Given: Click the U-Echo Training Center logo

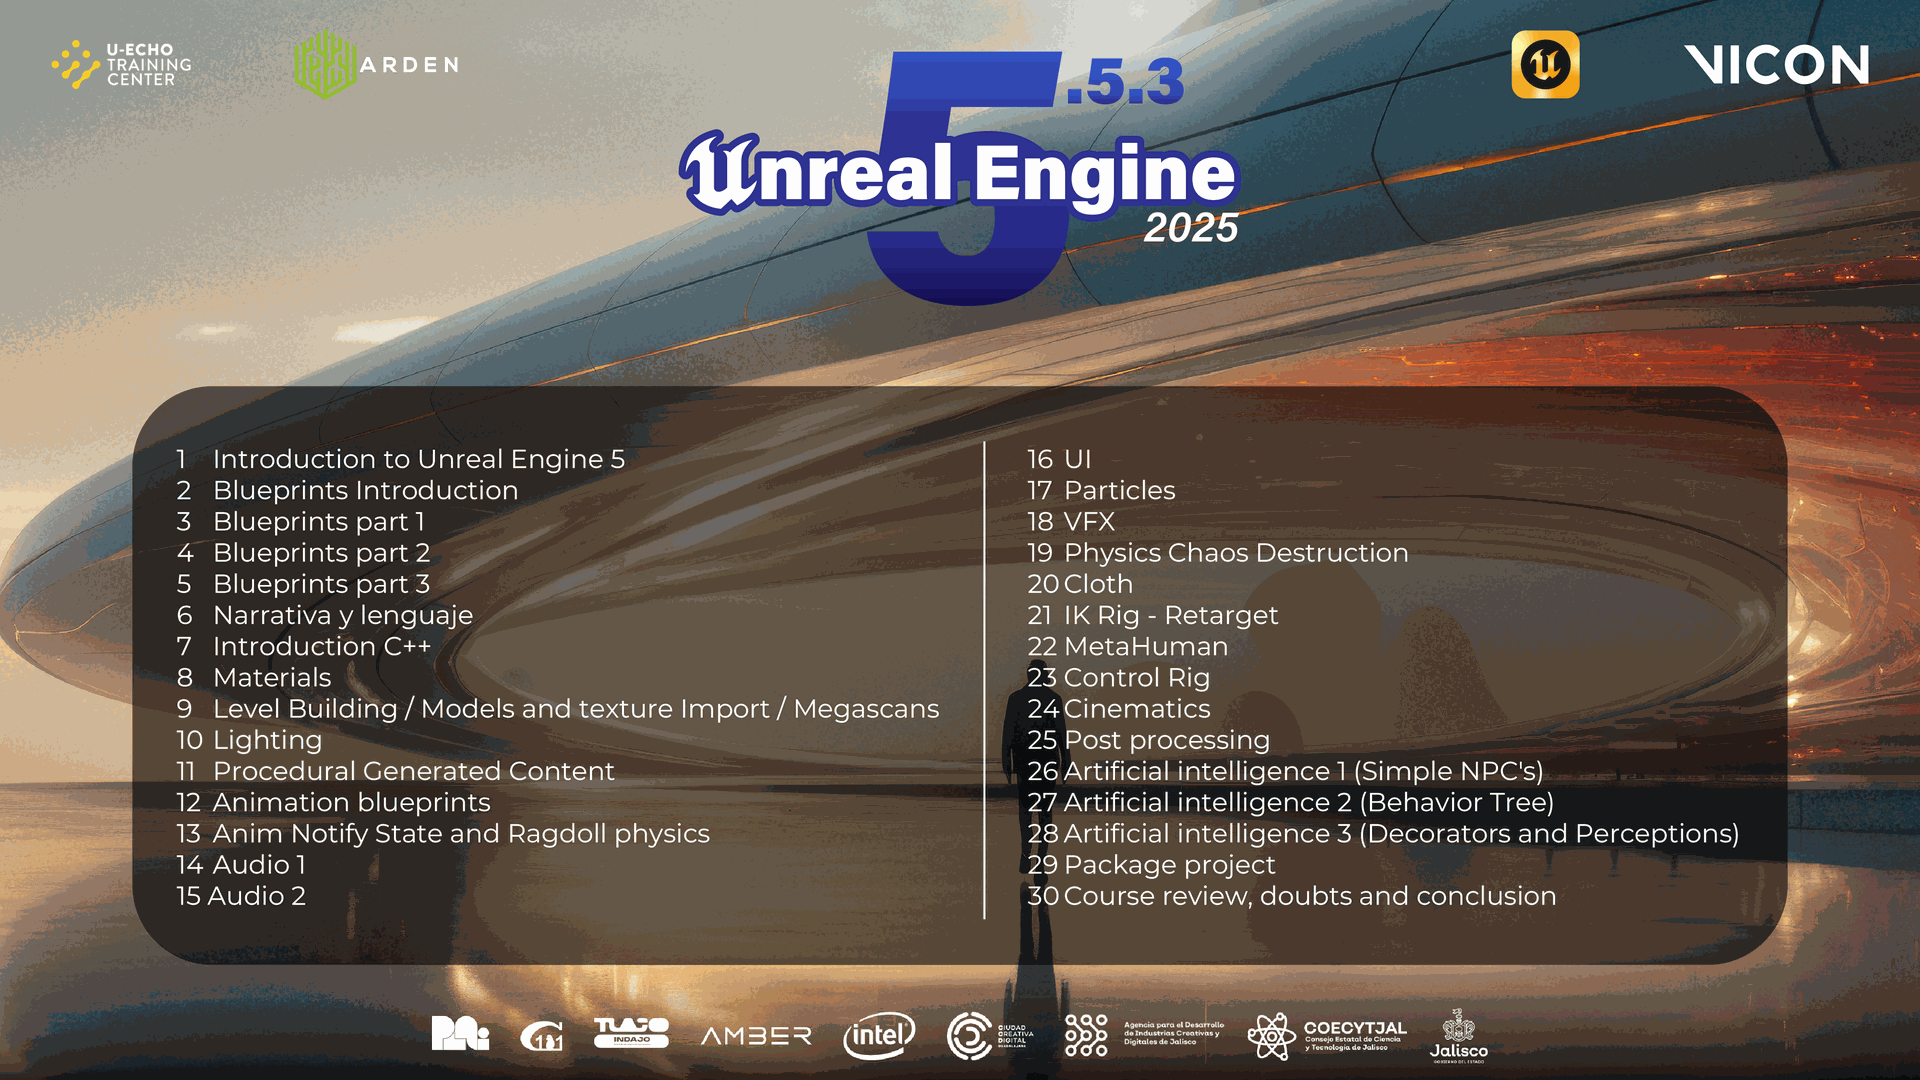Looking at the screenshot, I should pos(121,64).
